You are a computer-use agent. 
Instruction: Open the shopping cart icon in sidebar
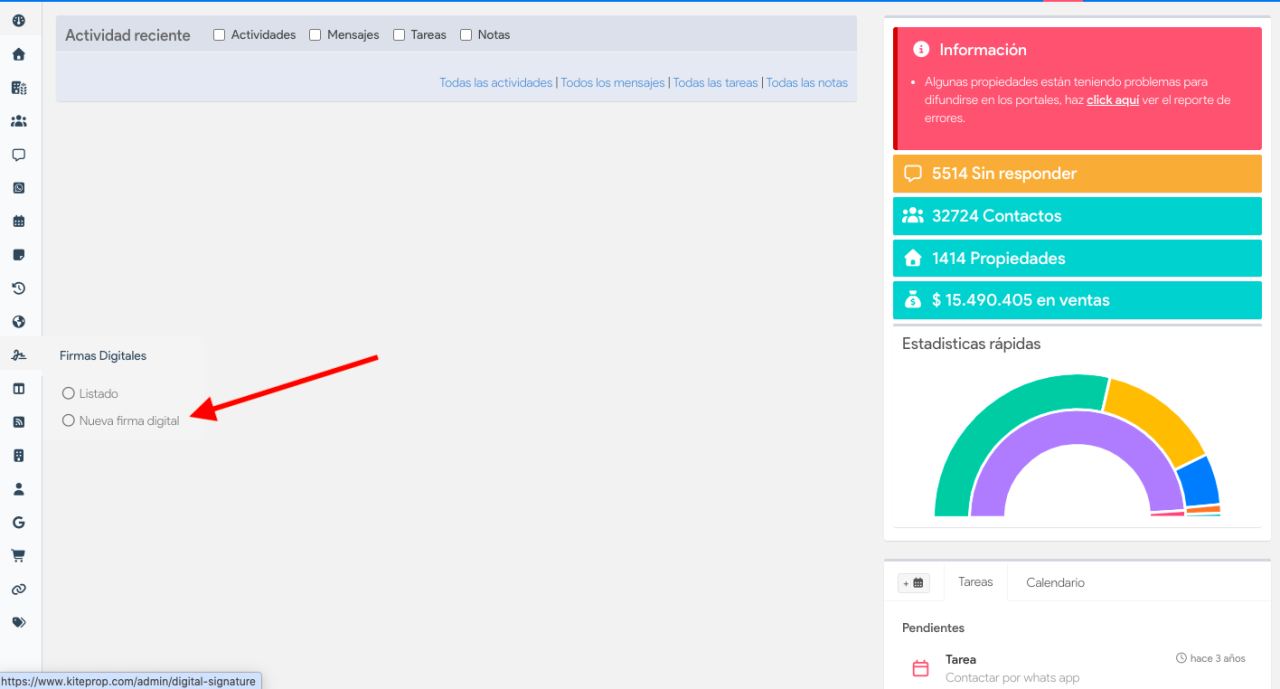[x=18, y=556]
